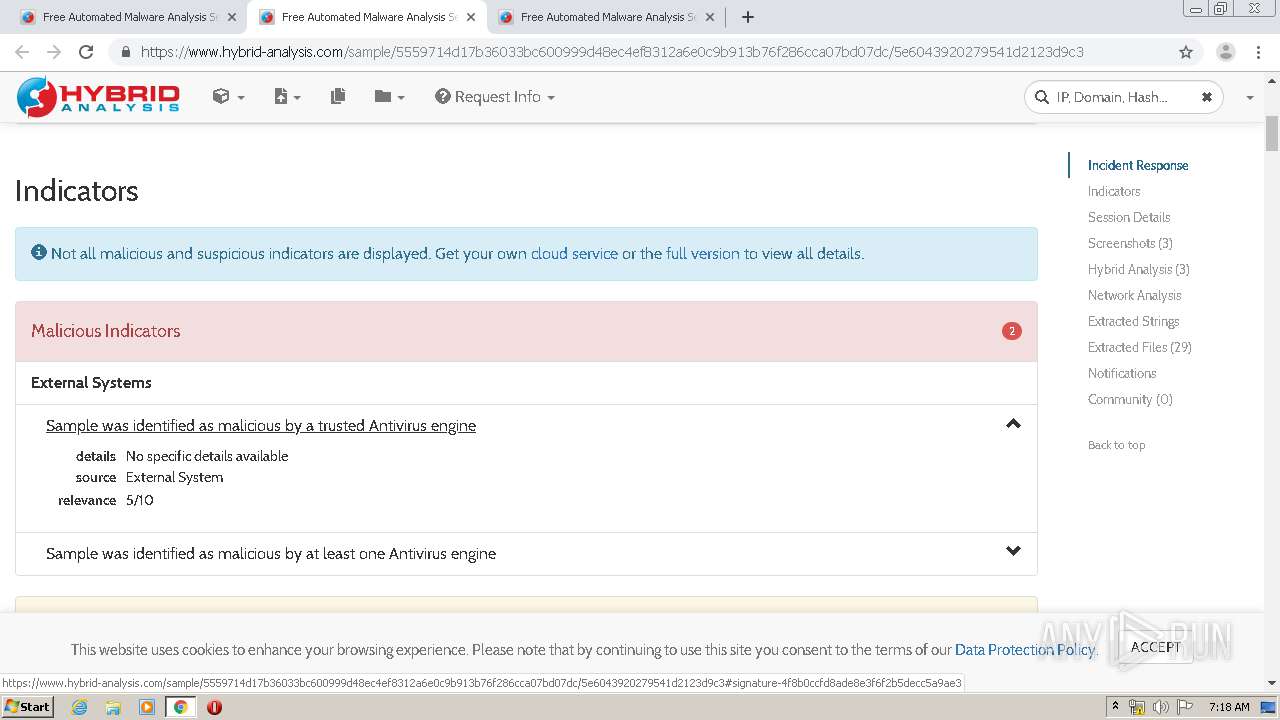Click the network tray icon

(1137, 707)
